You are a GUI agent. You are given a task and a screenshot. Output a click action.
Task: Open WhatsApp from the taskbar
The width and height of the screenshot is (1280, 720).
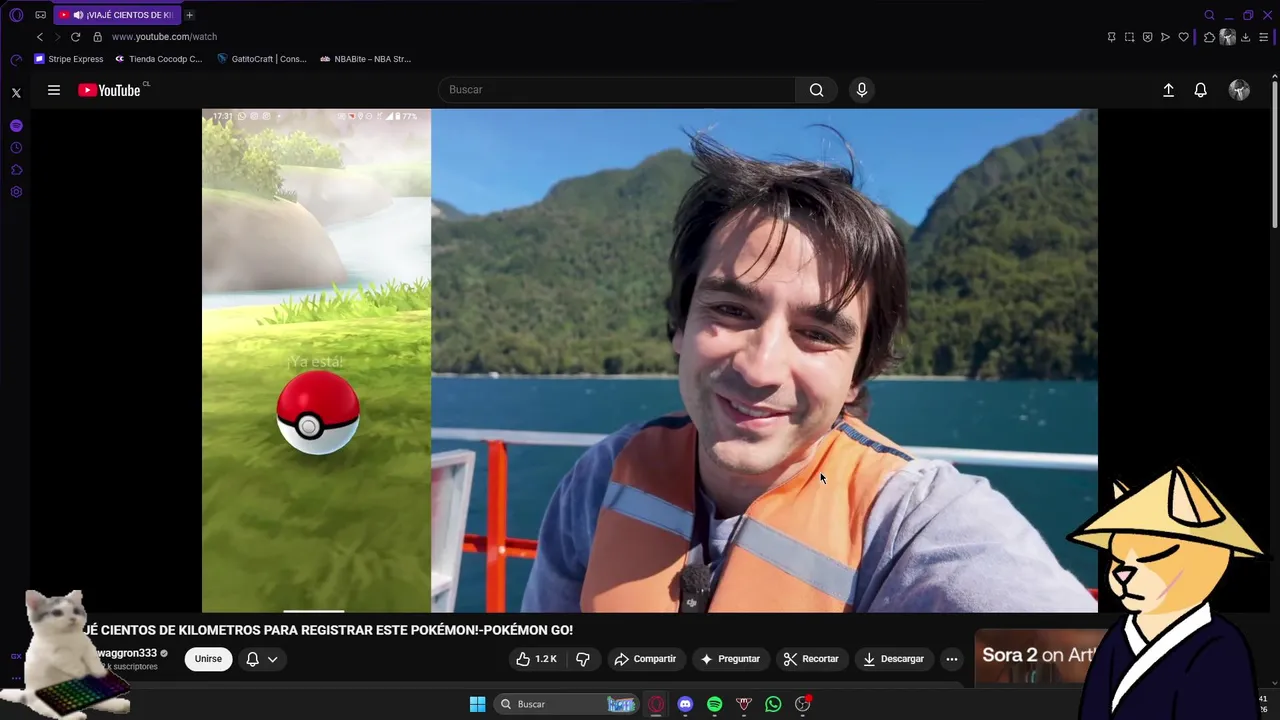point(773,704)
